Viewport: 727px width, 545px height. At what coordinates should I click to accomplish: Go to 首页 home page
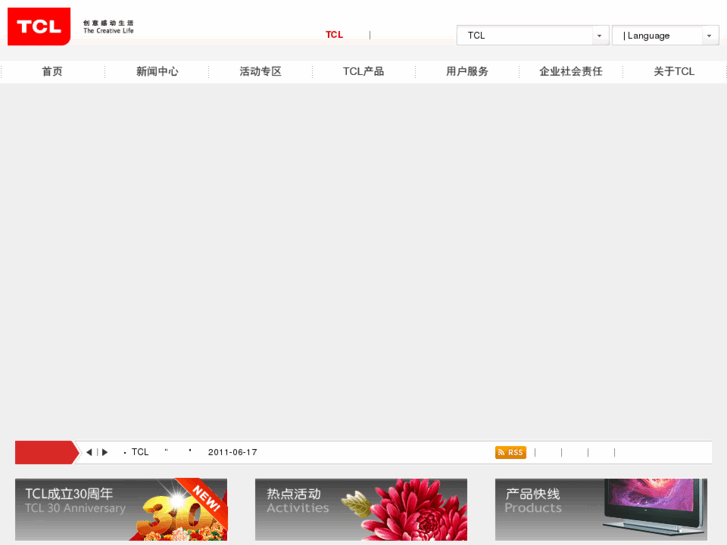click(52, 71)
